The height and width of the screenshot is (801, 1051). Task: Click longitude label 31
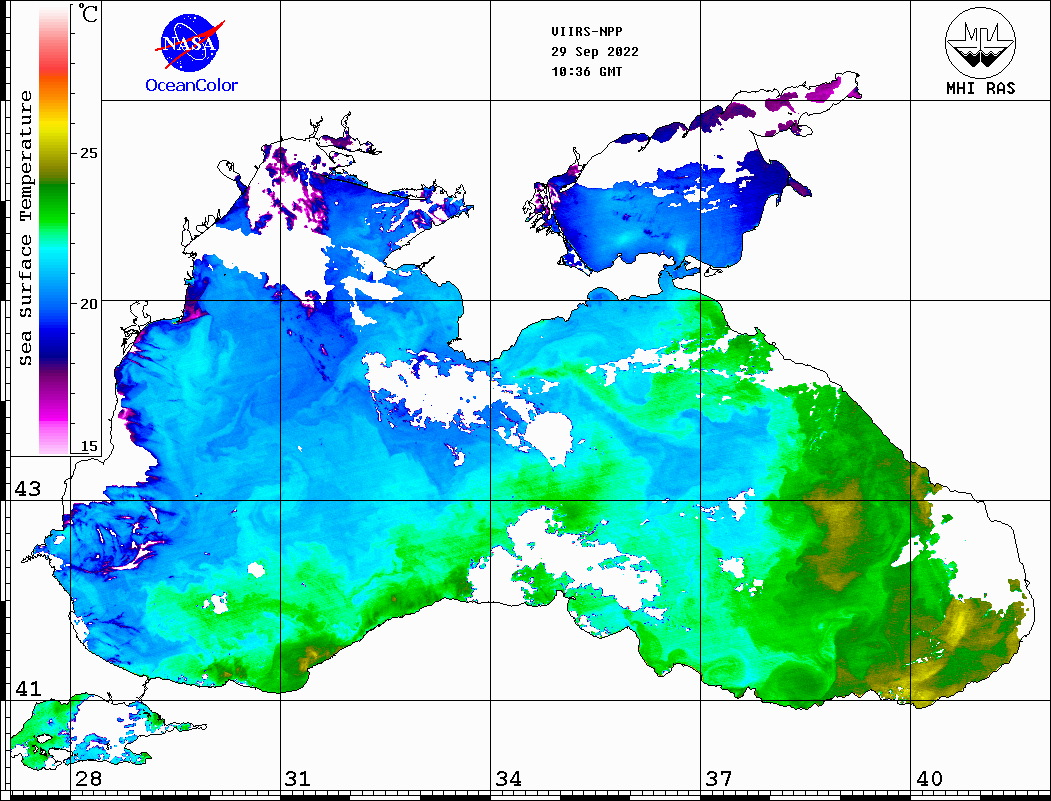[298, 778]
